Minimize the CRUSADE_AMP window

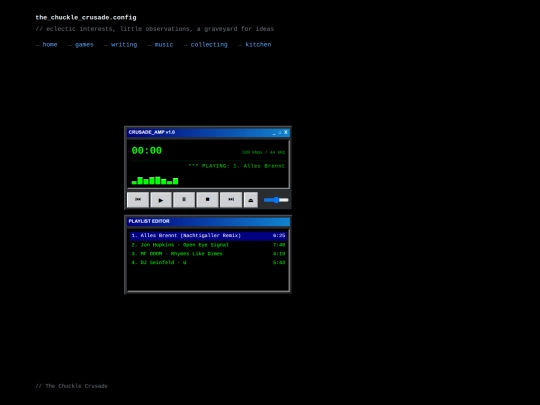click(x=274, y=133)
